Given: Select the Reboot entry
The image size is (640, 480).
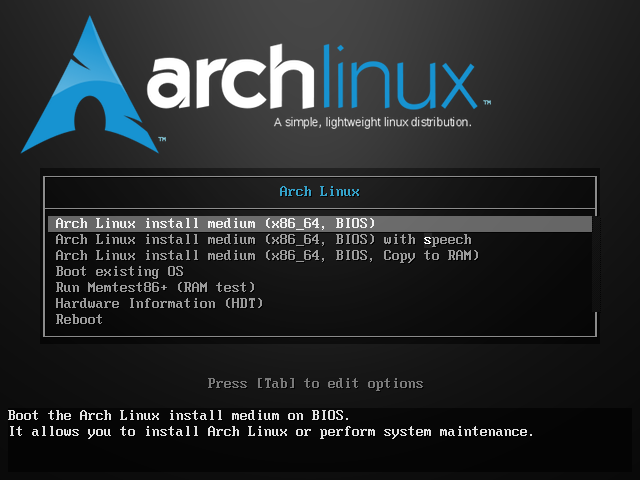Looking at the screenshot, I should tap(320, 319).
